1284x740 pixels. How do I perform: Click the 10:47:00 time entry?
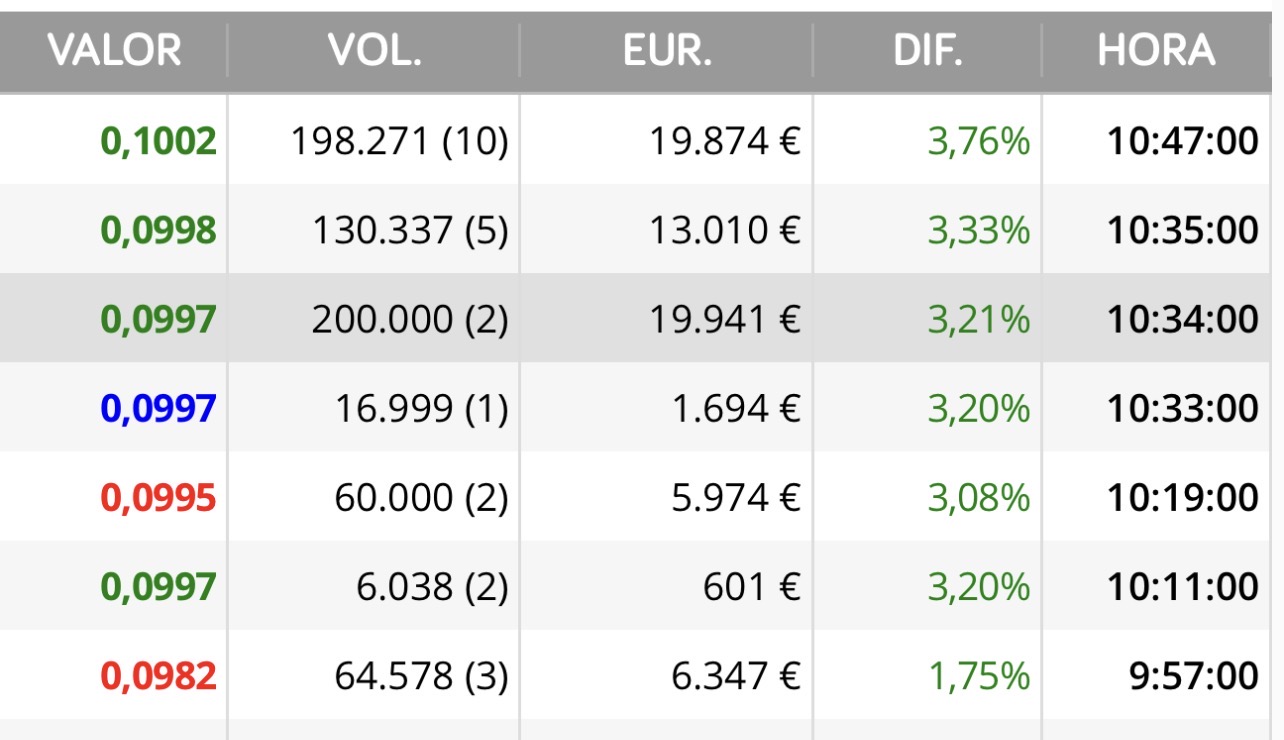tap(1182, 142)
